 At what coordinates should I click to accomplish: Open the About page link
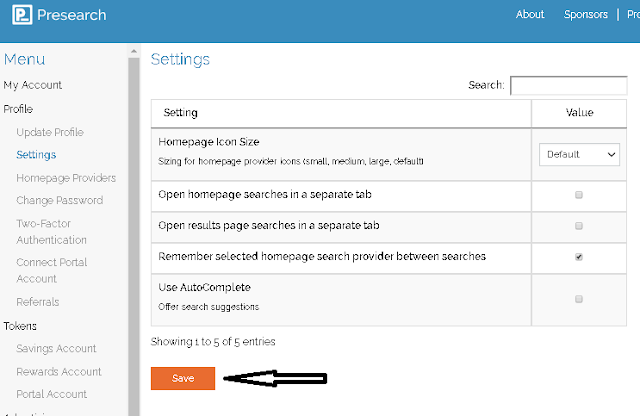click(x=530, y=15)
